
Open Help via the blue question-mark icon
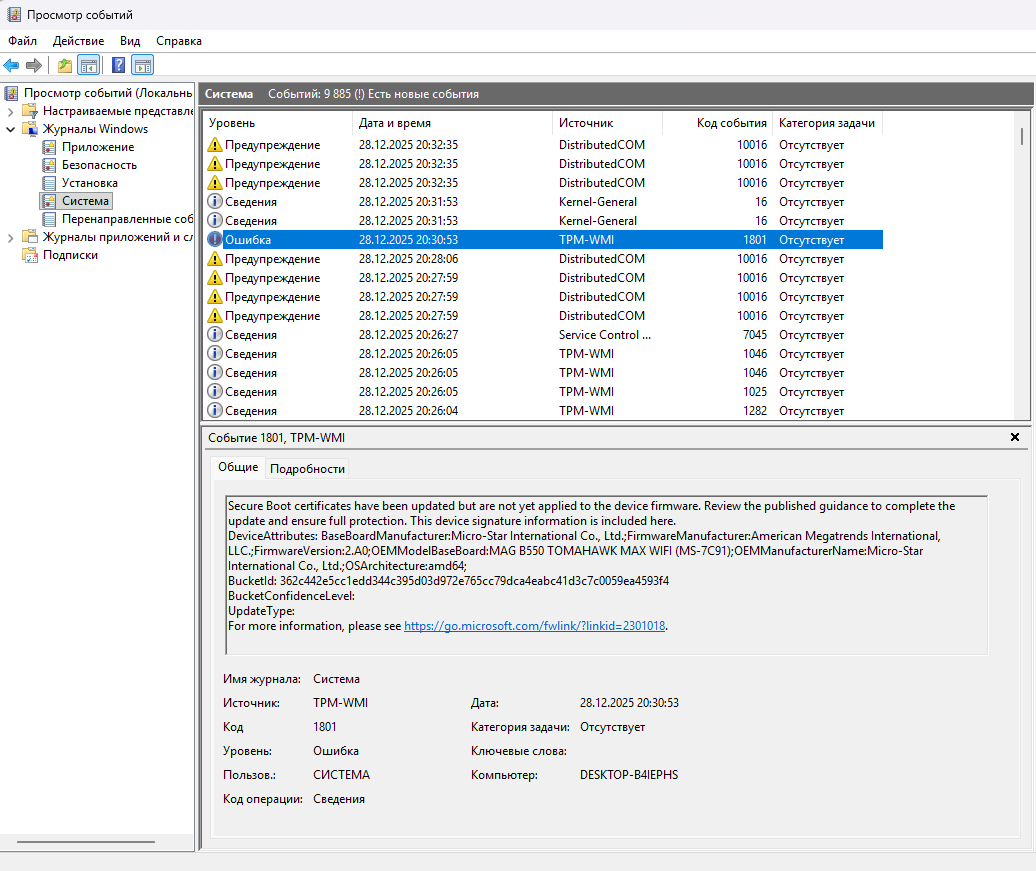tap(118, 65)
